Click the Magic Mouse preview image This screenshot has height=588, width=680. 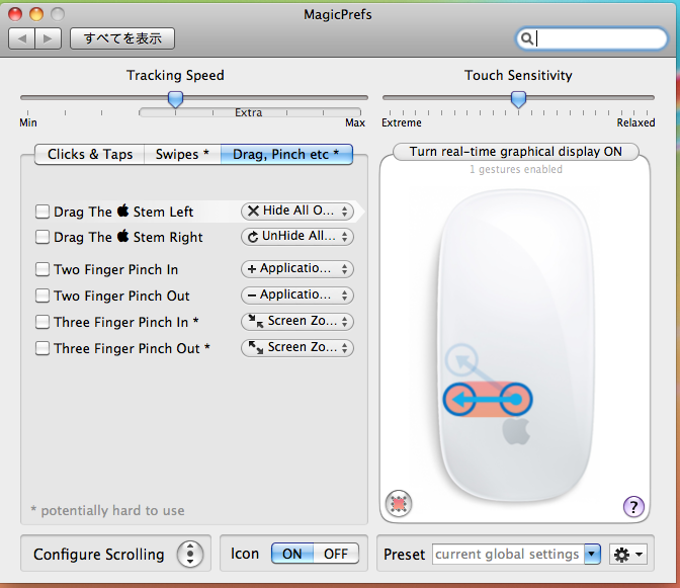[x=516, y=346]
